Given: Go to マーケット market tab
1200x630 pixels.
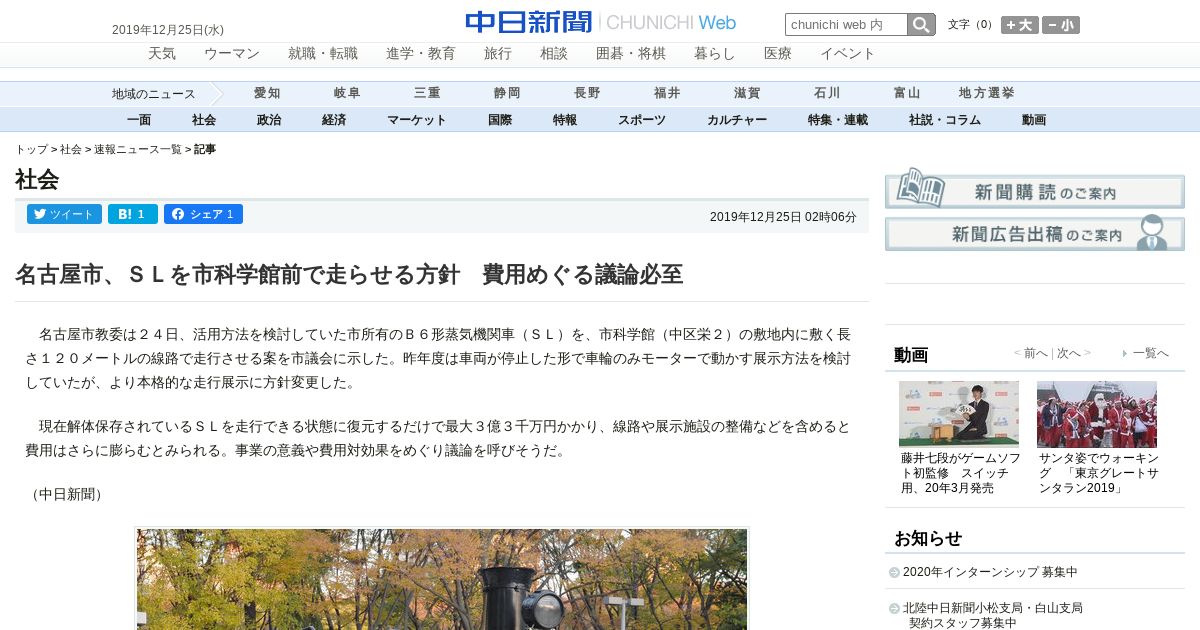Looking at the screenshot, I should pos(417,120).
